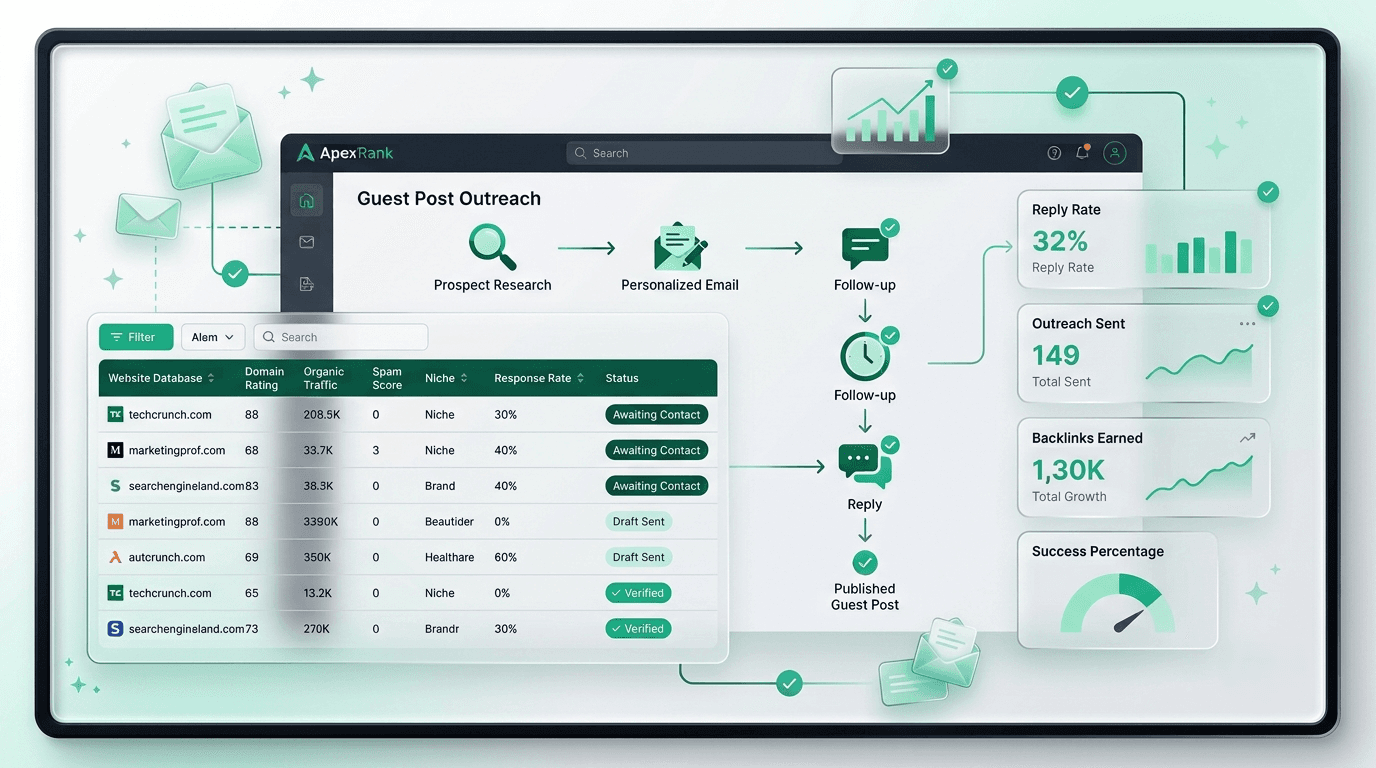
Task: Toggle the Reply Rate card checkmark
Action: pos(1268,192)
